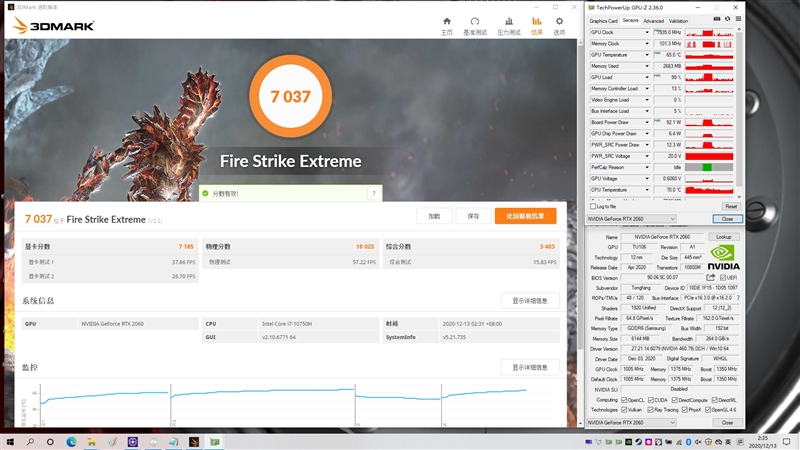Image resolution: width=800 pixels, height=450 pixels.
Task: Click the 加载 load button
Action: point(434,216)
